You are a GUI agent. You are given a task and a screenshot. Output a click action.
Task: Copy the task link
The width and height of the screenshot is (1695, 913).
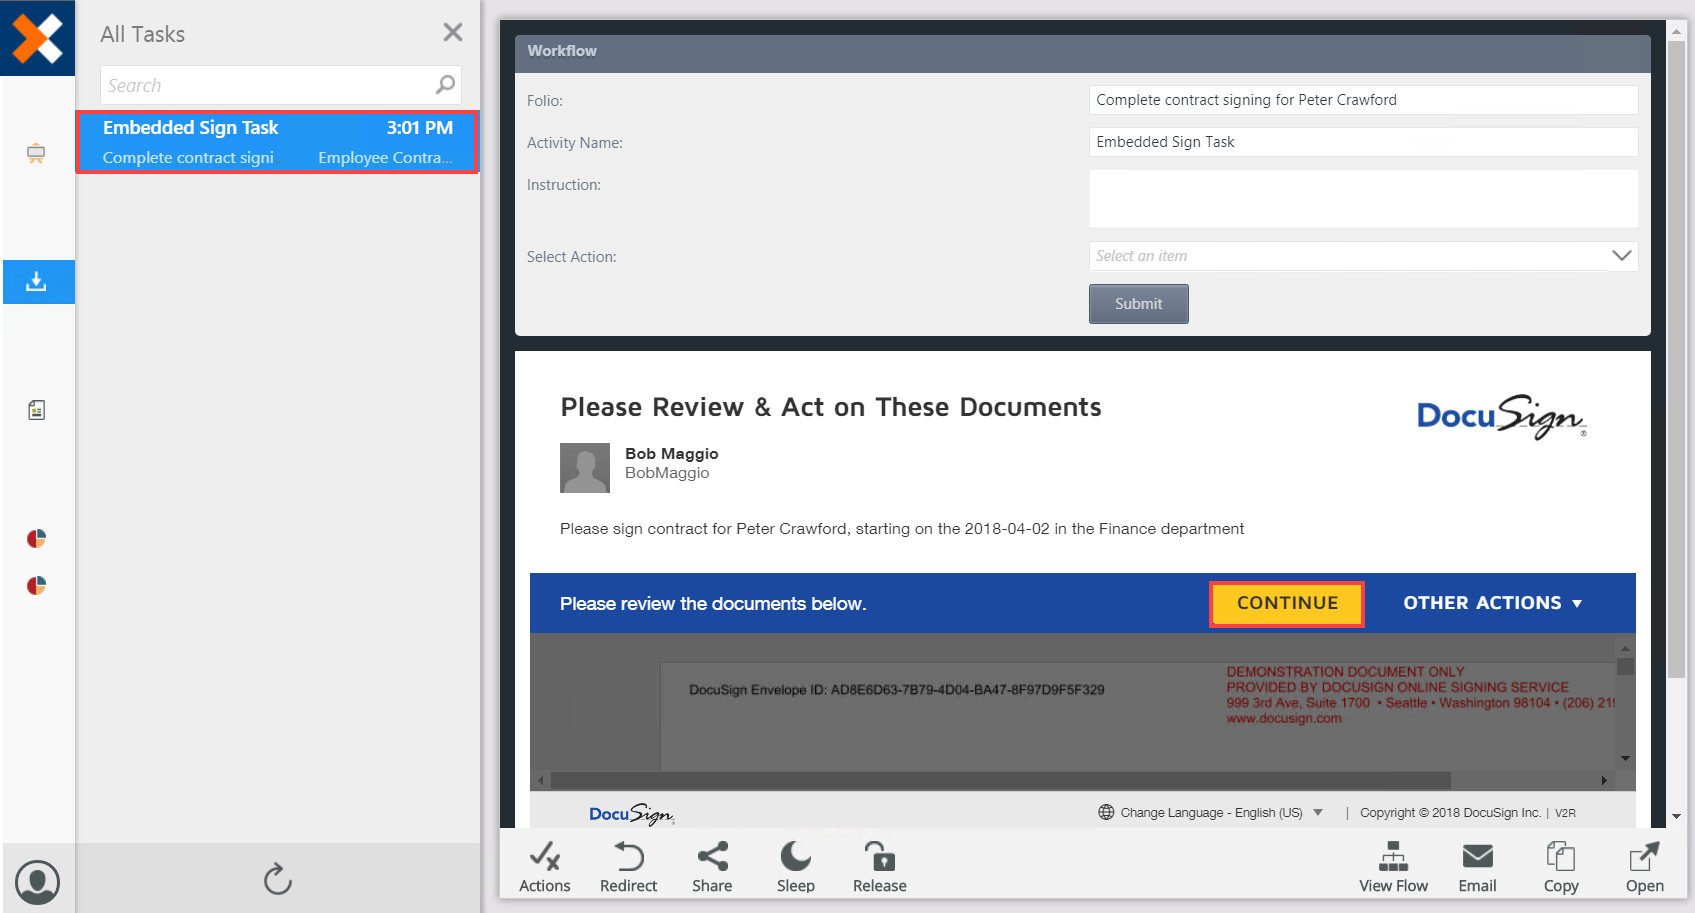pyautogui.click(x=1561, y=867)
